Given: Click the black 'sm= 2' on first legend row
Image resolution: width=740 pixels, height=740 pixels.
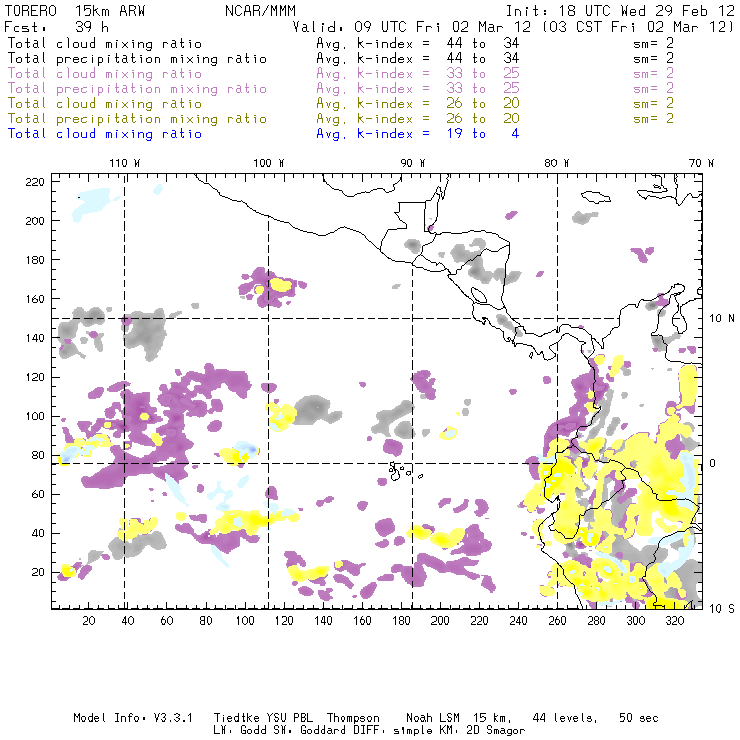Looking at the screenshot, I should click(x=654, y=43).
